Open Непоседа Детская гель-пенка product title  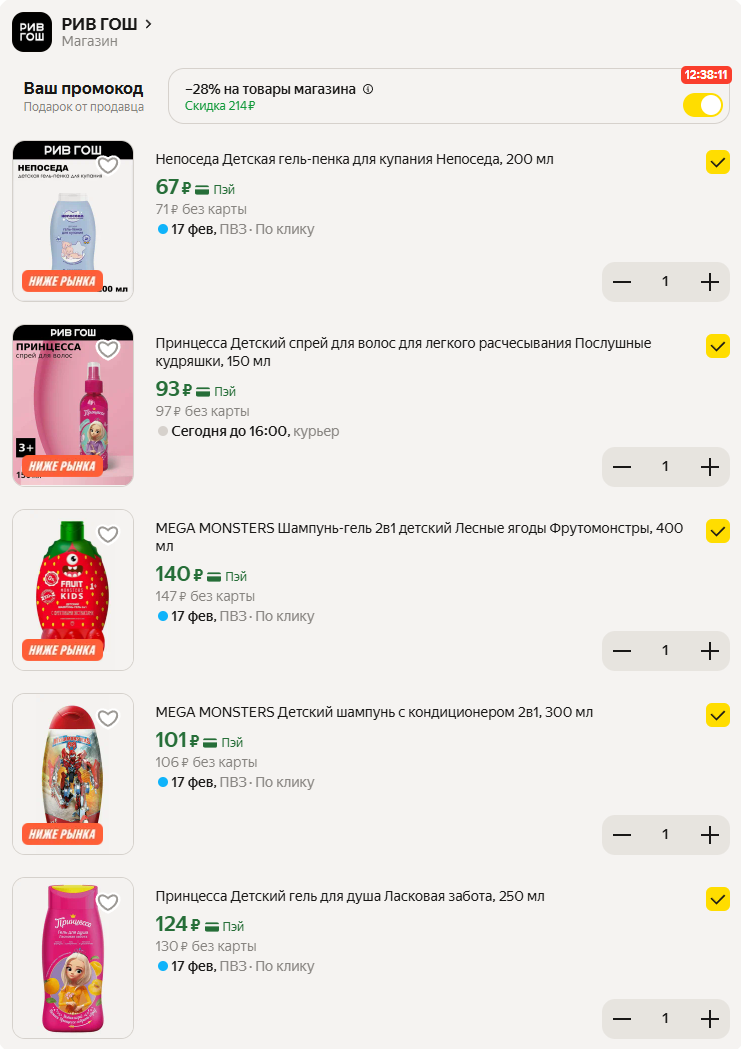click(354, 159)
